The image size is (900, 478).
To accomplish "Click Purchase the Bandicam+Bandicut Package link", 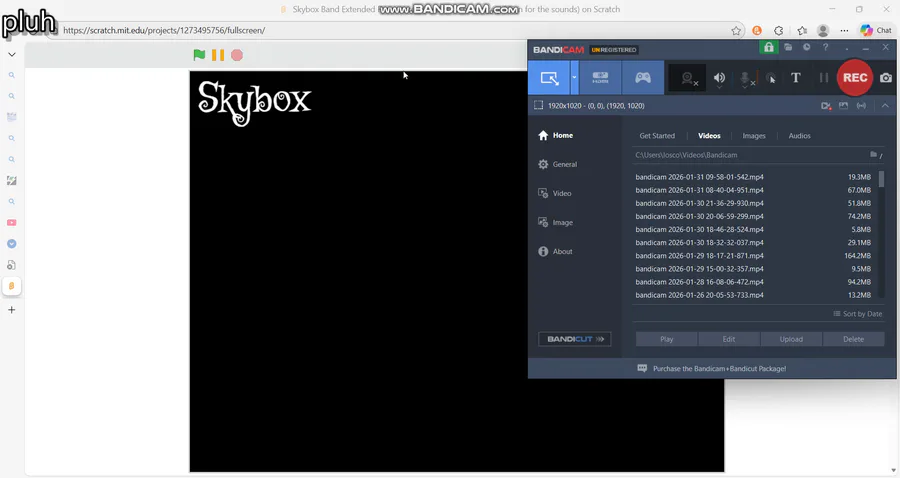I will point(719,369).
